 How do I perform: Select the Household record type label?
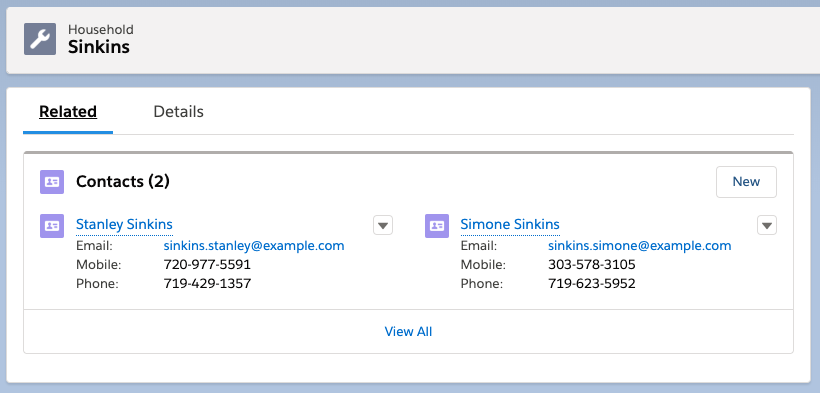100,29
